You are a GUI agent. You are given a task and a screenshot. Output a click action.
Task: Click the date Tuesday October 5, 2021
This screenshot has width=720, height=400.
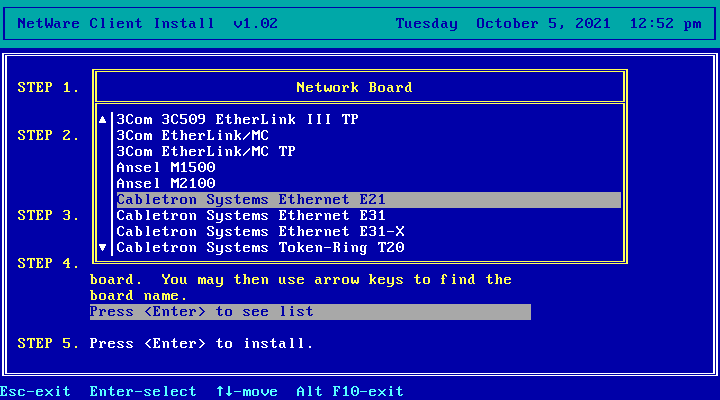(503, 23)
